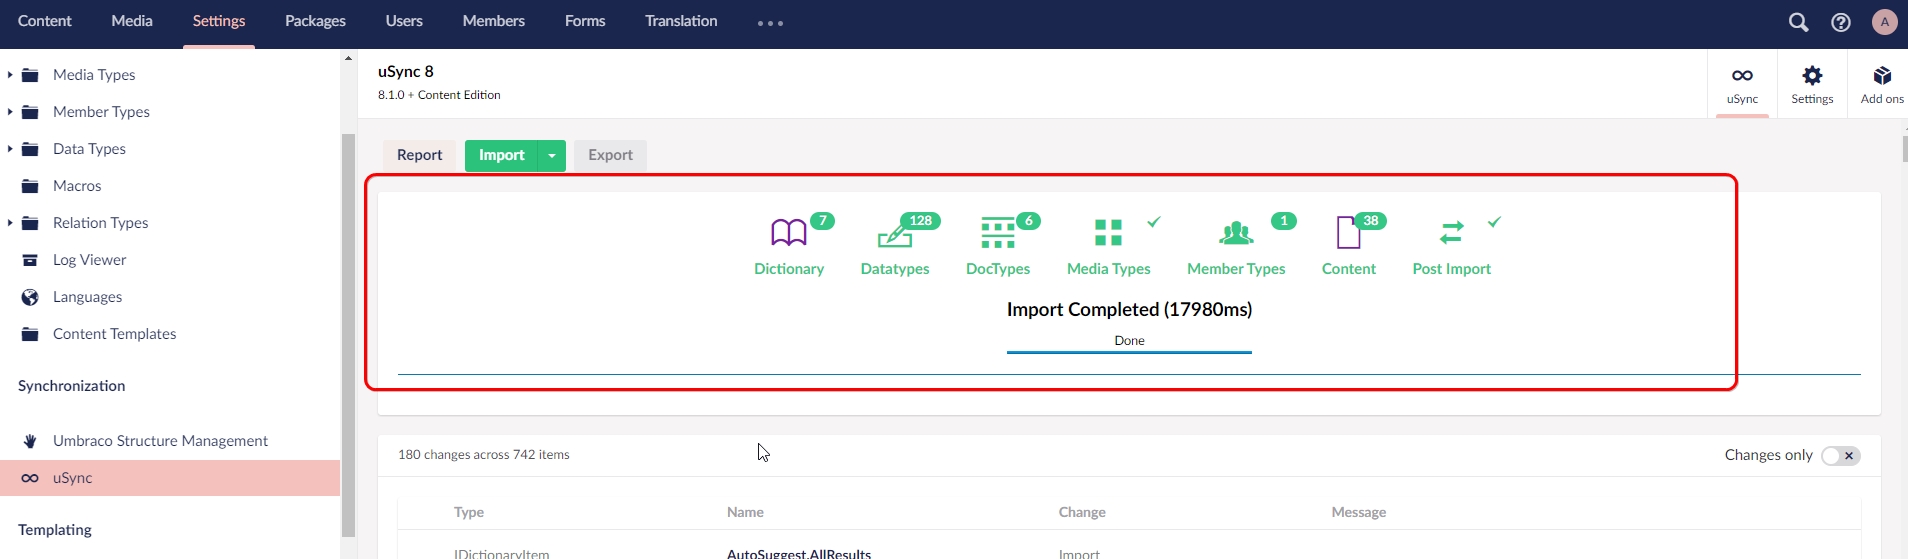Click the Umbraco Structure Management hand icon
1908x559 pixels.
coord(30,441)
